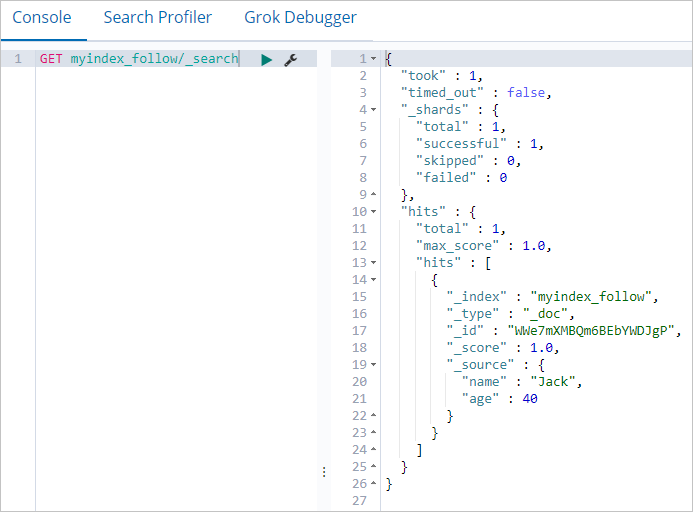
Task: Switch to Grok Debugger tab
Action: pyautogui.click(x=301, y=18)
